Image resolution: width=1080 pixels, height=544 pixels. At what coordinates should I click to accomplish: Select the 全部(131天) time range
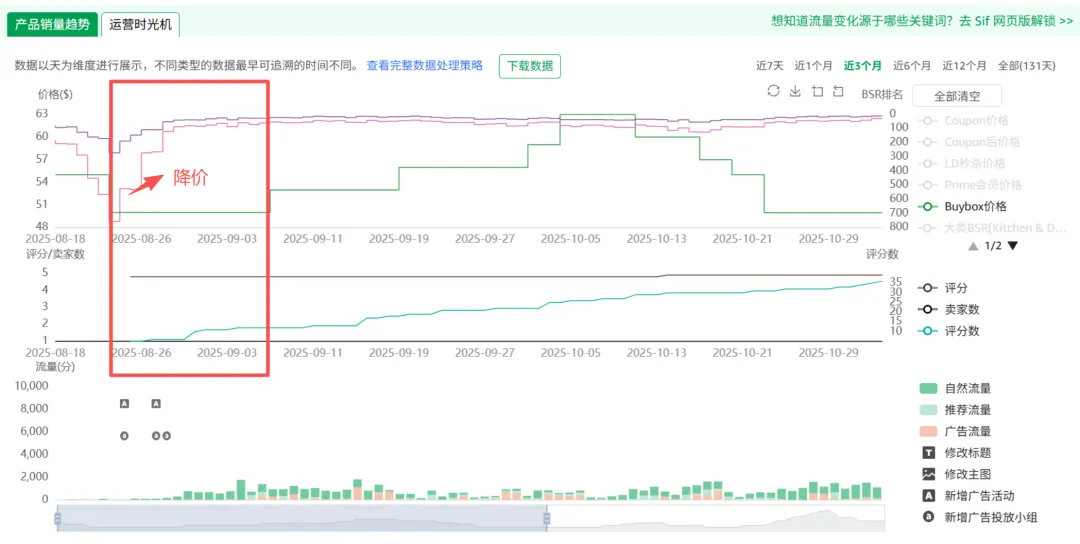(1026, 65)
